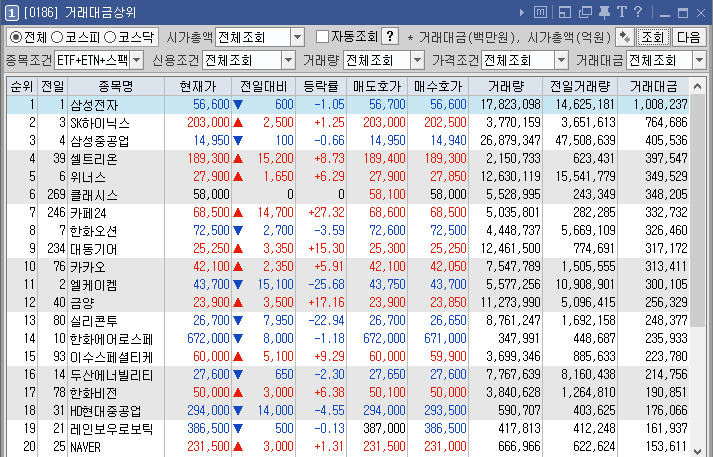Click the duplicate window icon in title bar

click(x=585, y=13)
